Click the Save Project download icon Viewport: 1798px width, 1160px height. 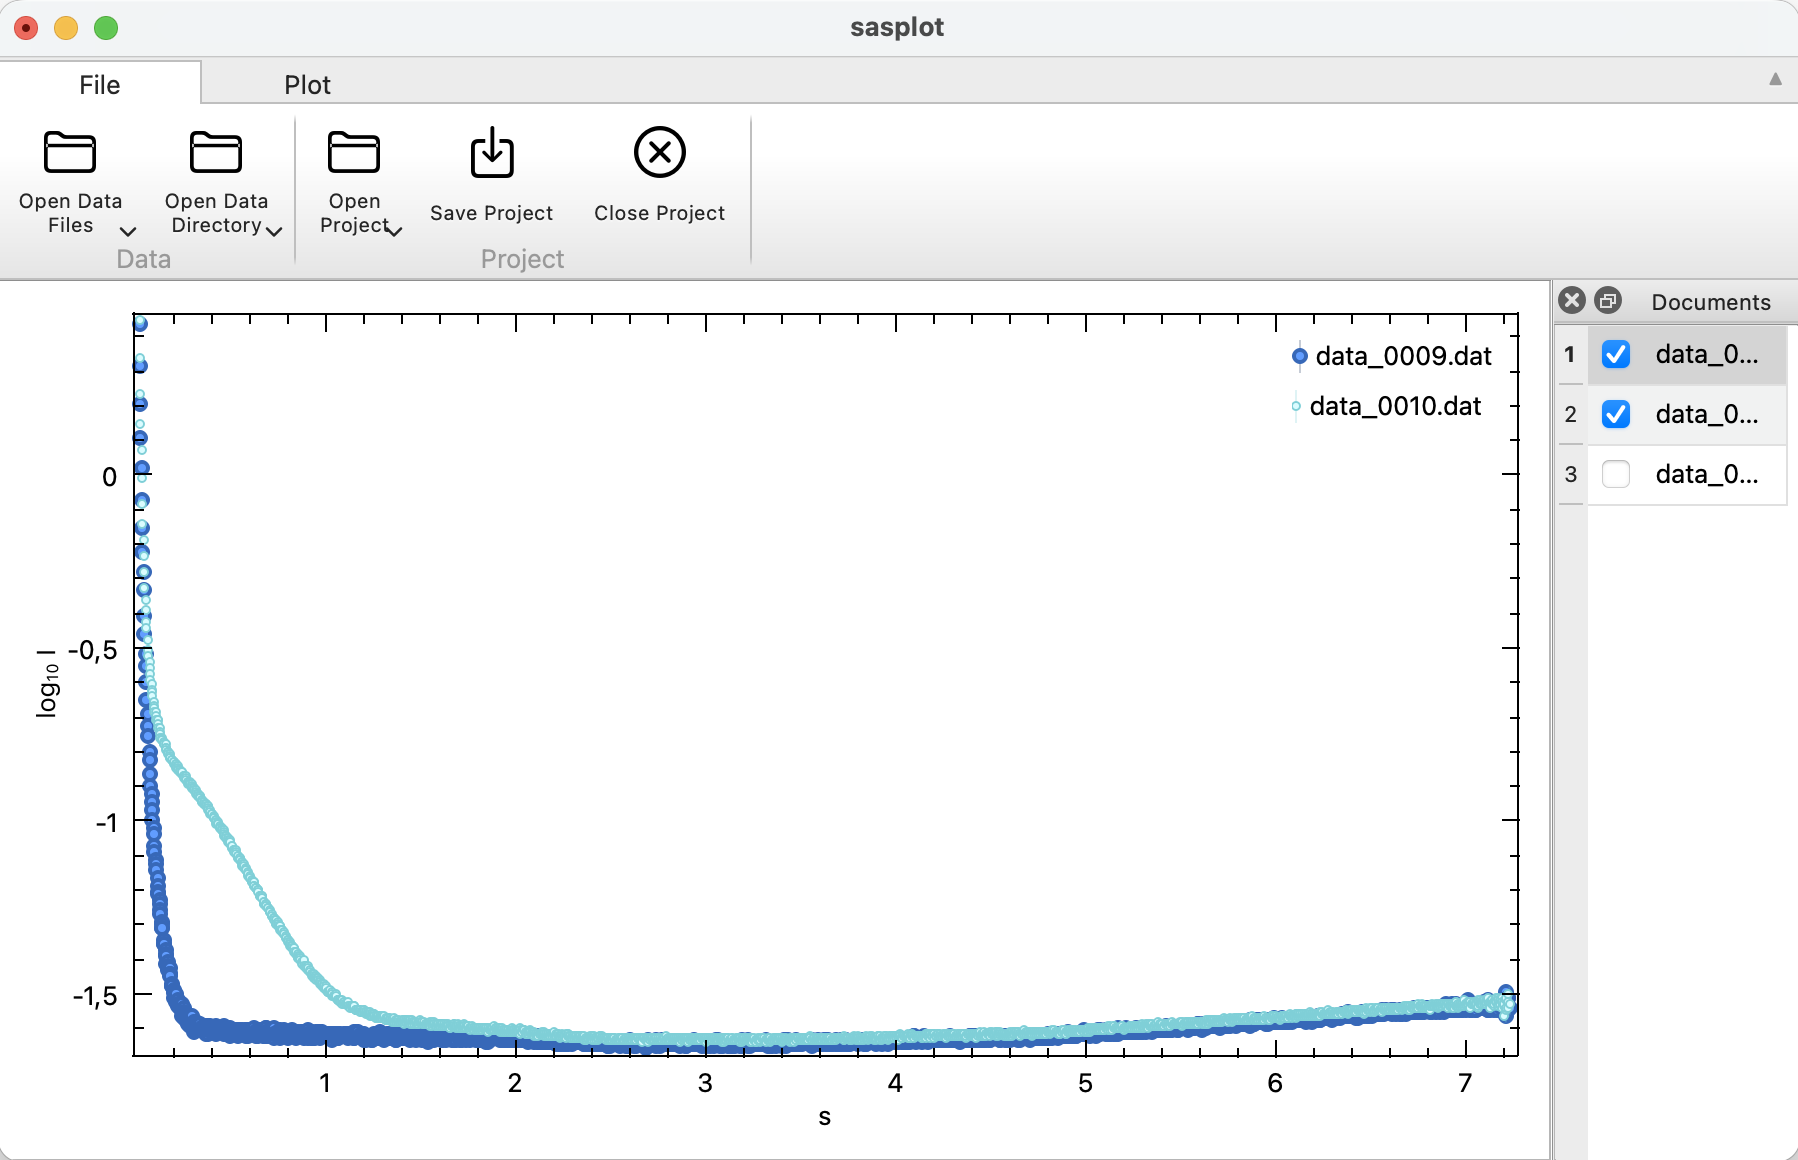(491, 153)
